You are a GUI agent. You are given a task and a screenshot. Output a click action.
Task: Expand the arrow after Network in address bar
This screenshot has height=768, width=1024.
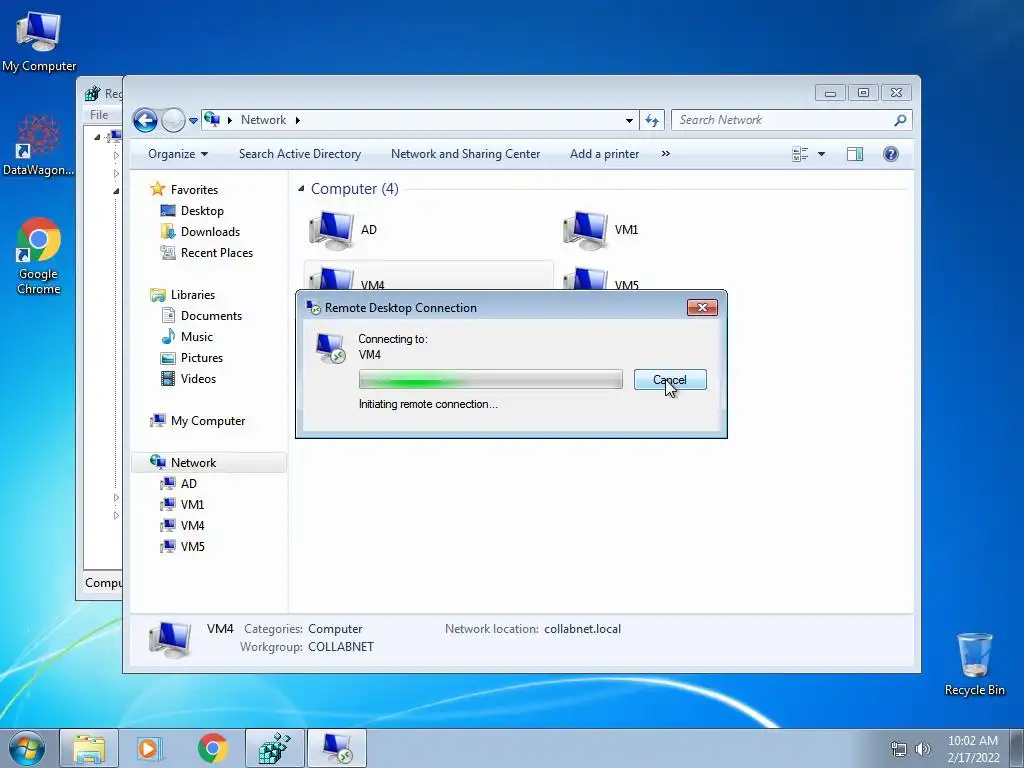[298, 120]
